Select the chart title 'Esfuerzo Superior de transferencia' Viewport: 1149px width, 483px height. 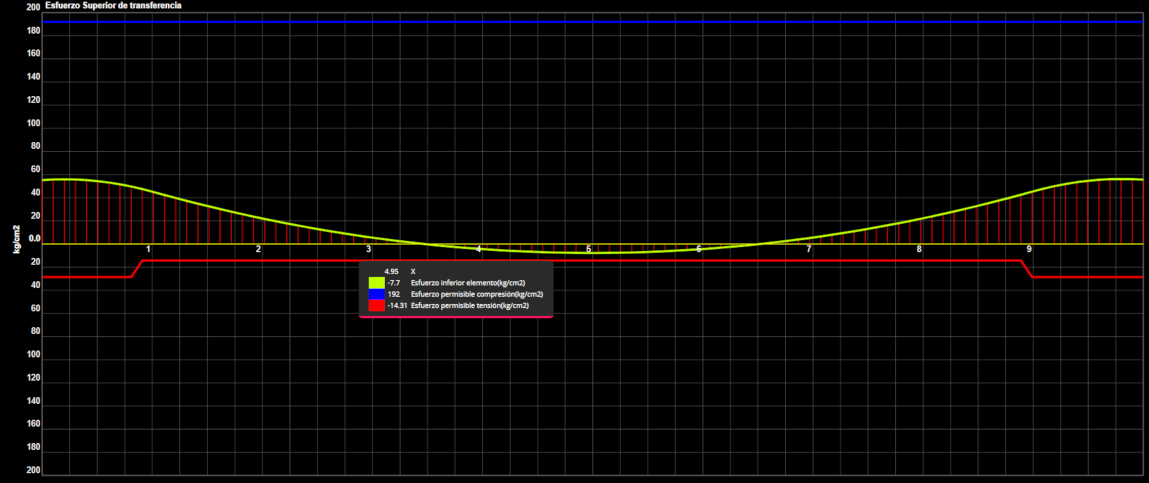click(x=114, y=5)
